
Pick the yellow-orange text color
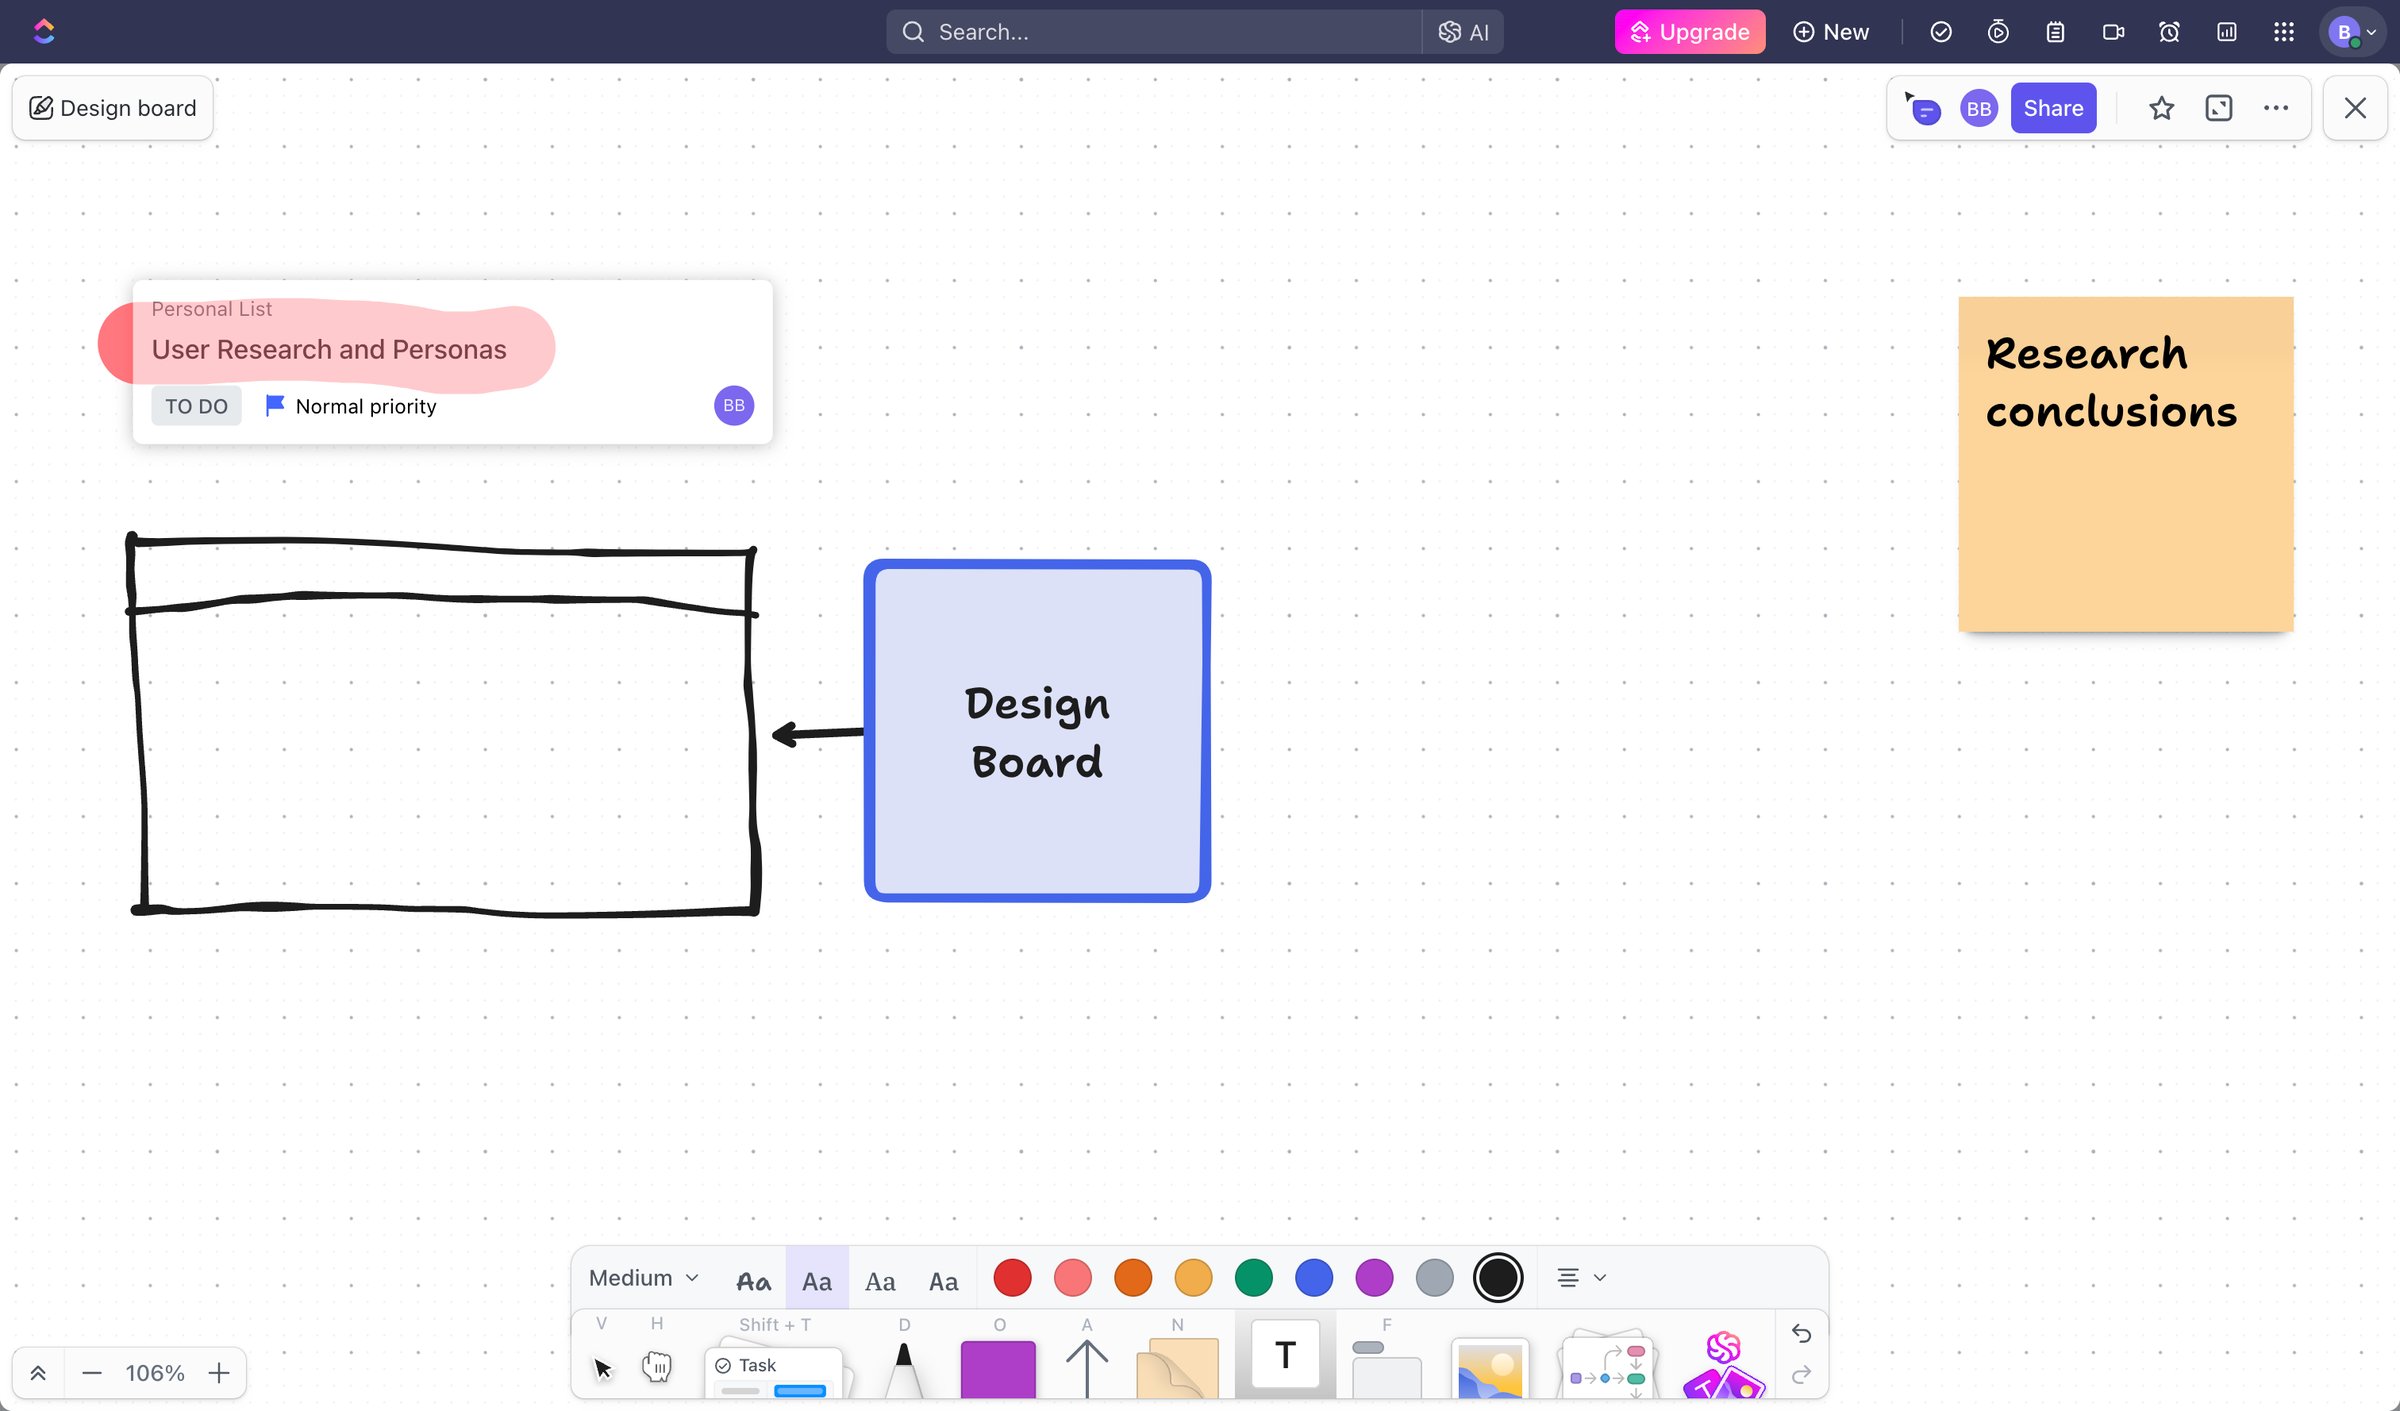click(1193, 1278)
